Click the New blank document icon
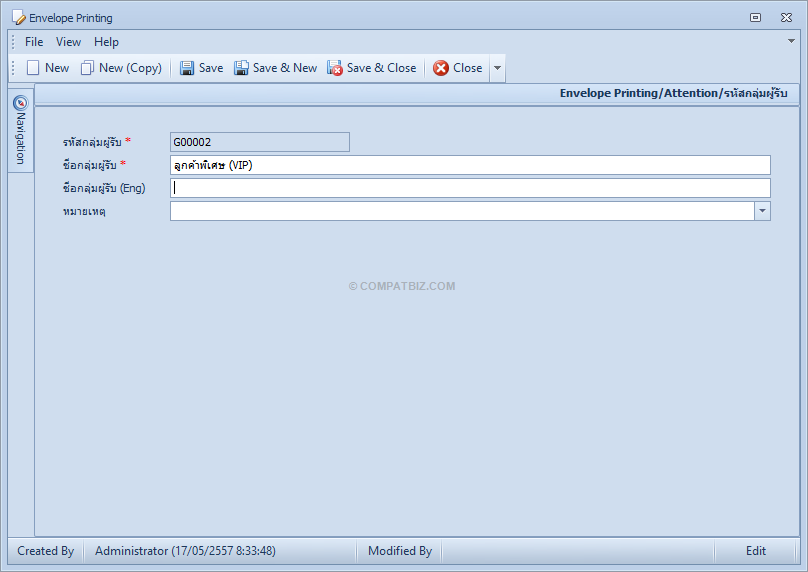Viewport: 808px width, 572px height. coord(33,68)
